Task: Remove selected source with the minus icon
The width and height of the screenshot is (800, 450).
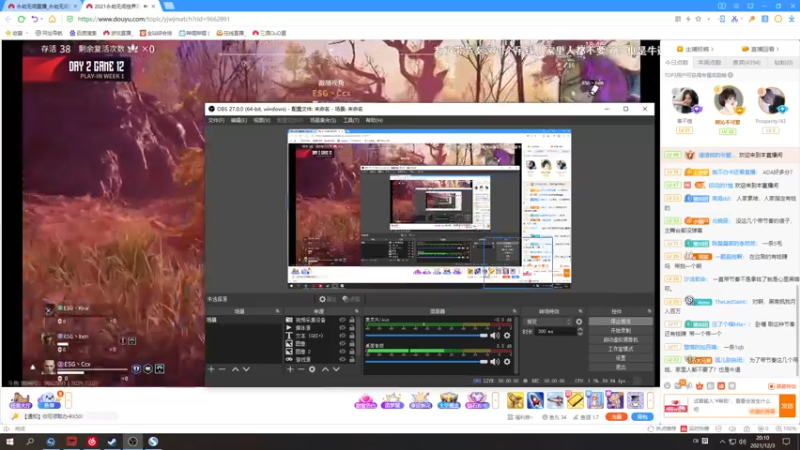Action: (301, 369)
